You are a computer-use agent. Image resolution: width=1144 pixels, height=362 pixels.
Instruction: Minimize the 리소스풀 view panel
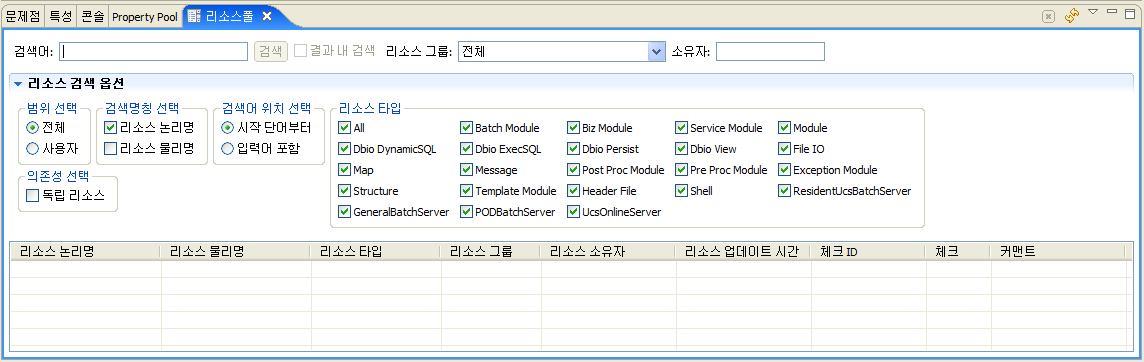[x=1111, y=11]
